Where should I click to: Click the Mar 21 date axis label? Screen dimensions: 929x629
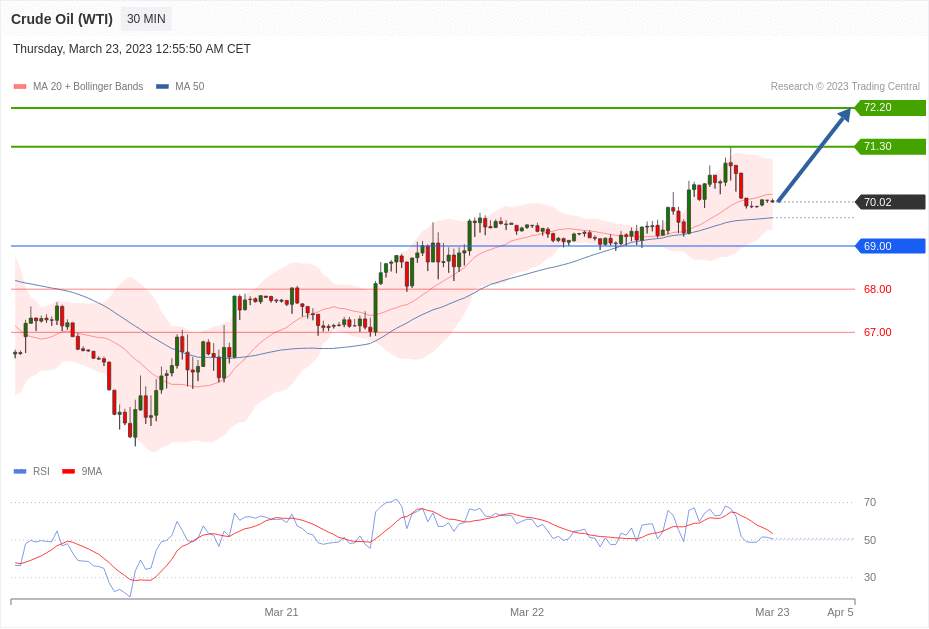click(x=281, y=612)
